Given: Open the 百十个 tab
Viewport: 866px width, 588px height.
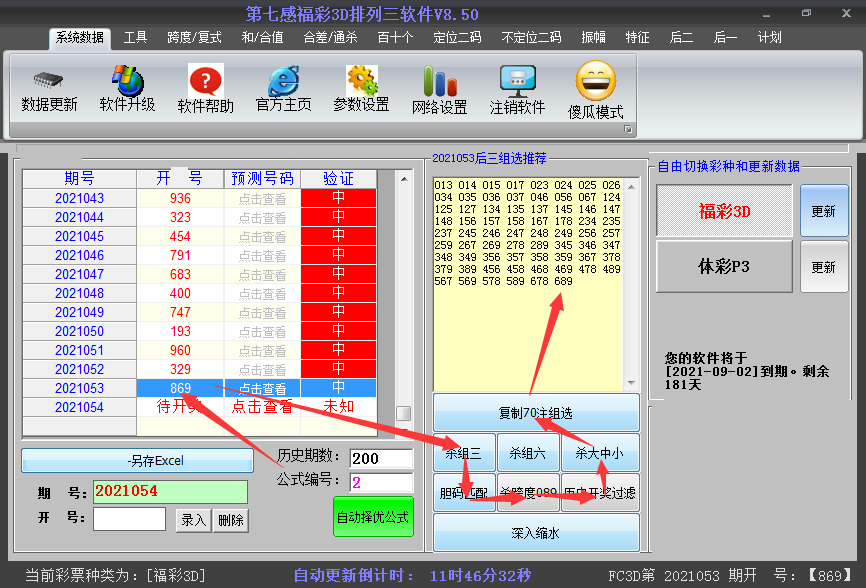Looking at the screenshot, I should (x=395, y=38).
